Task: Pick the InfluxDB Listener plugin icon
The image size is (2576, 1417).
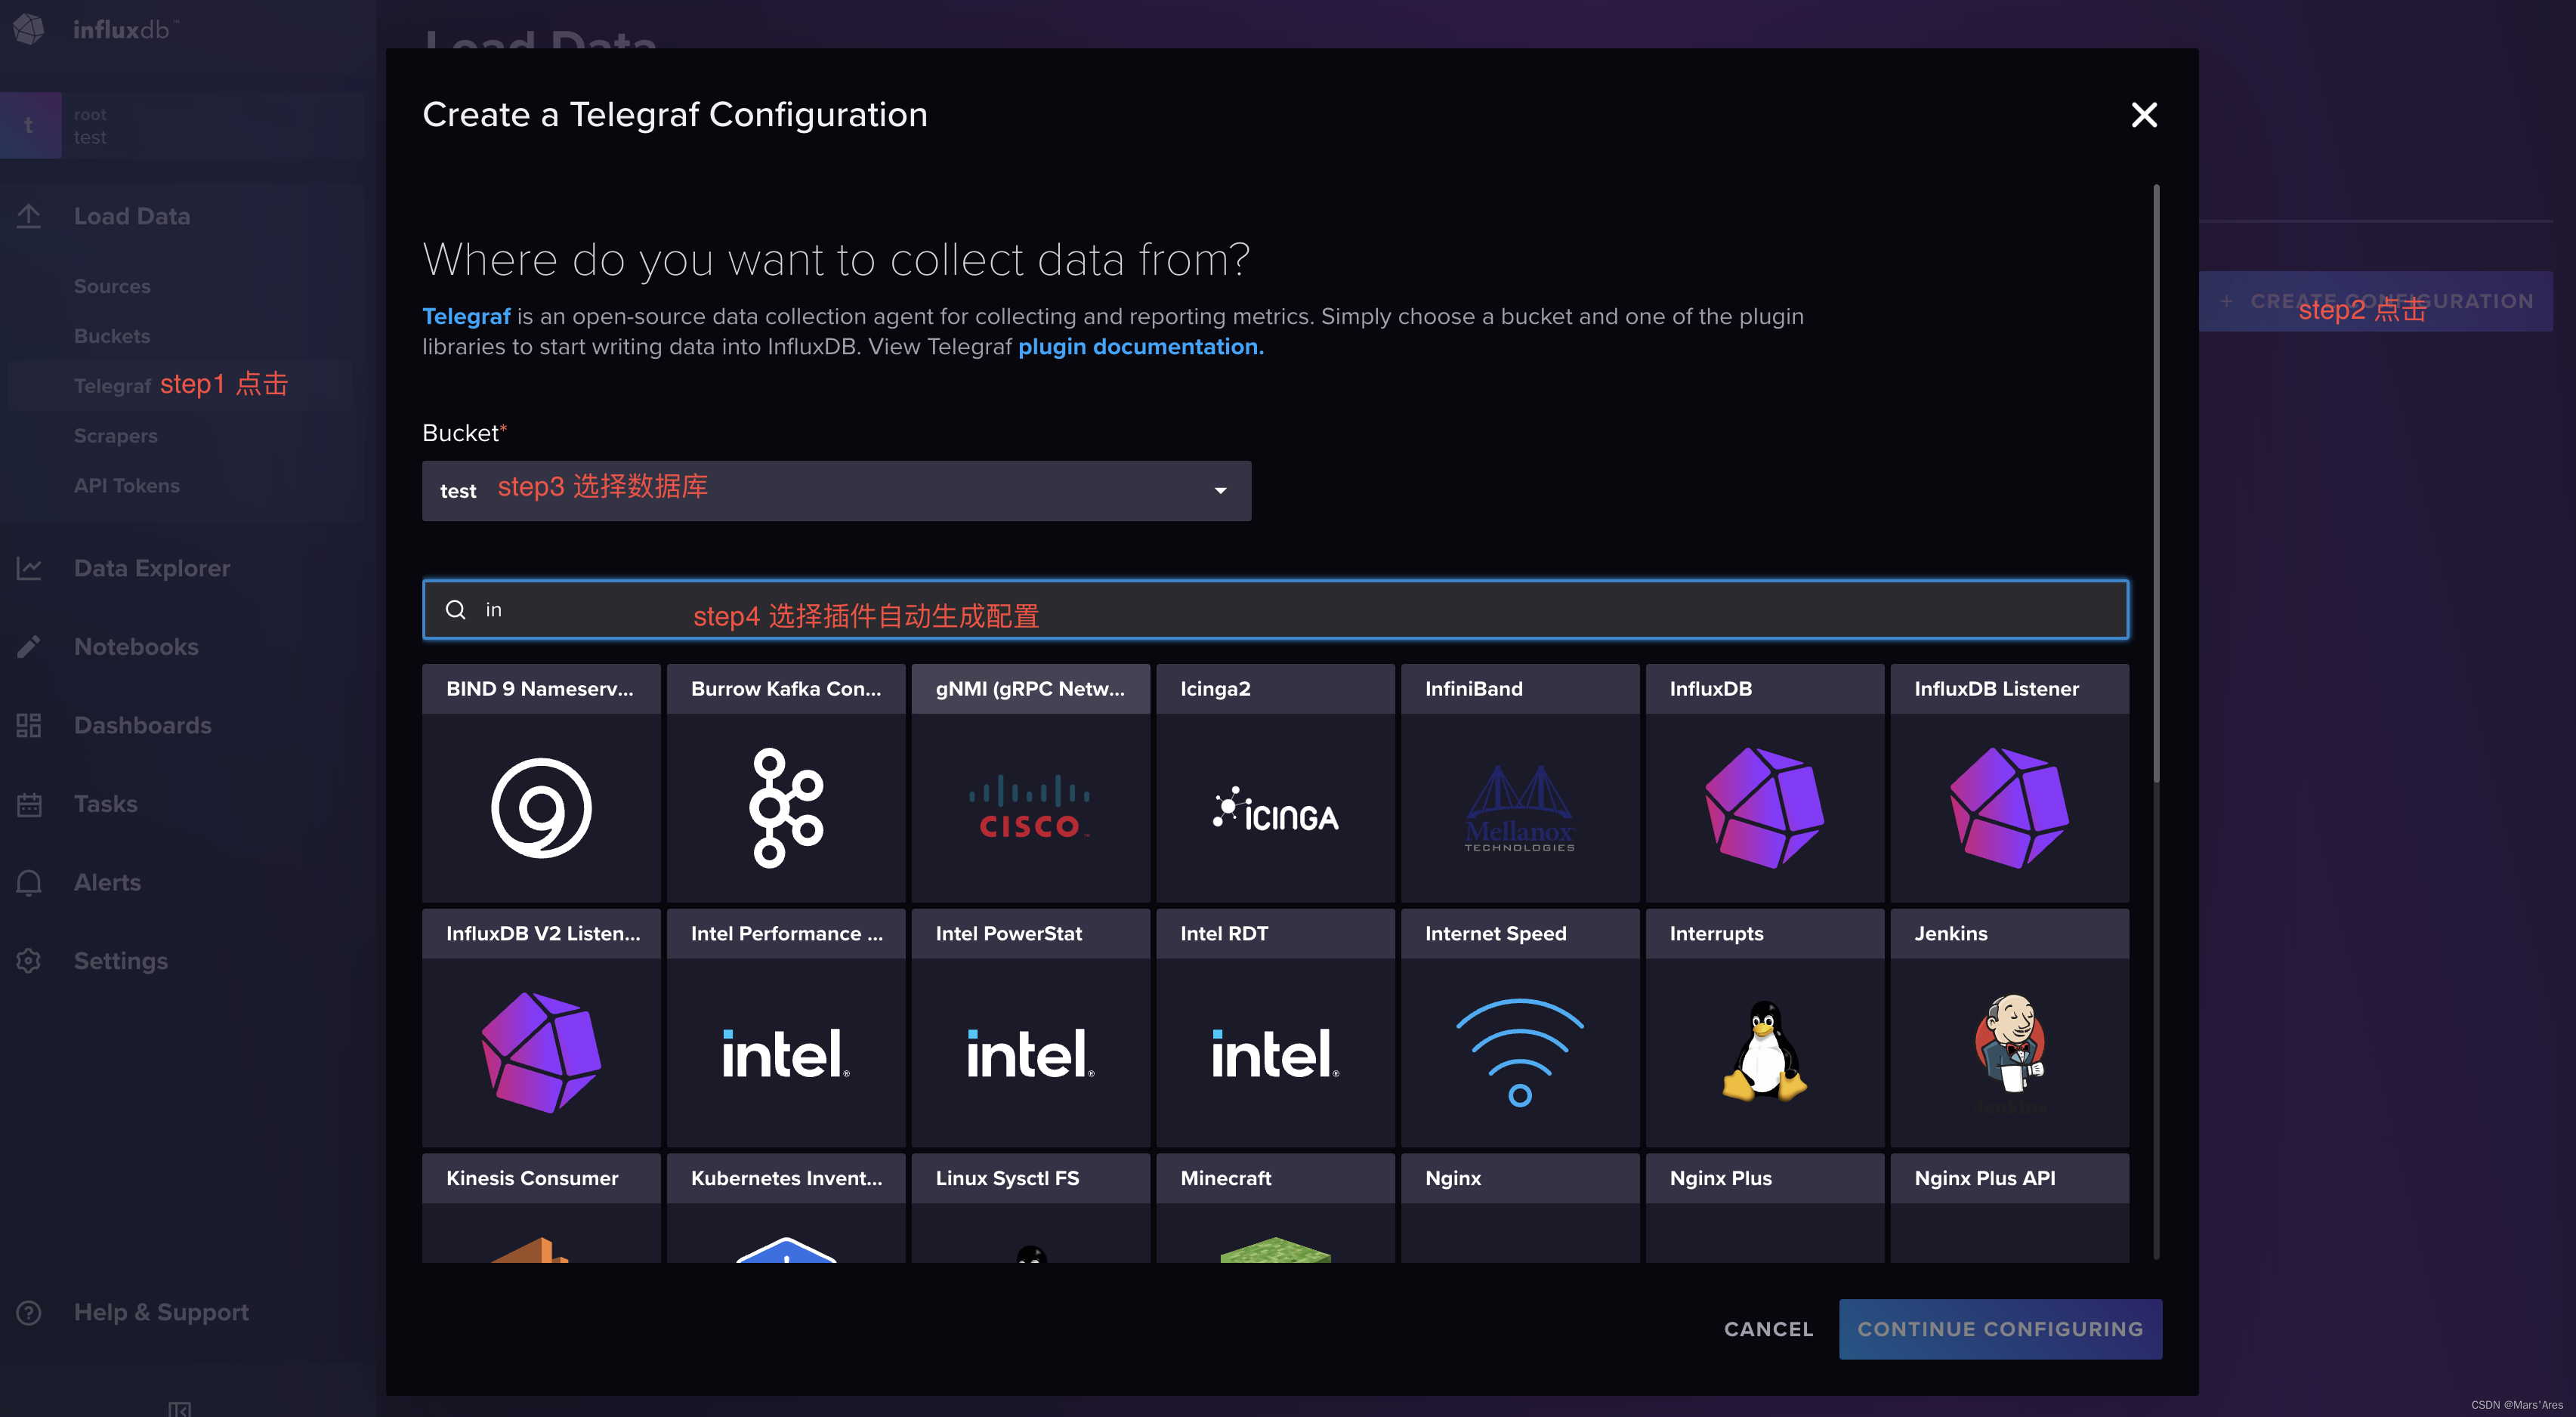Action: click(2009, 808)
